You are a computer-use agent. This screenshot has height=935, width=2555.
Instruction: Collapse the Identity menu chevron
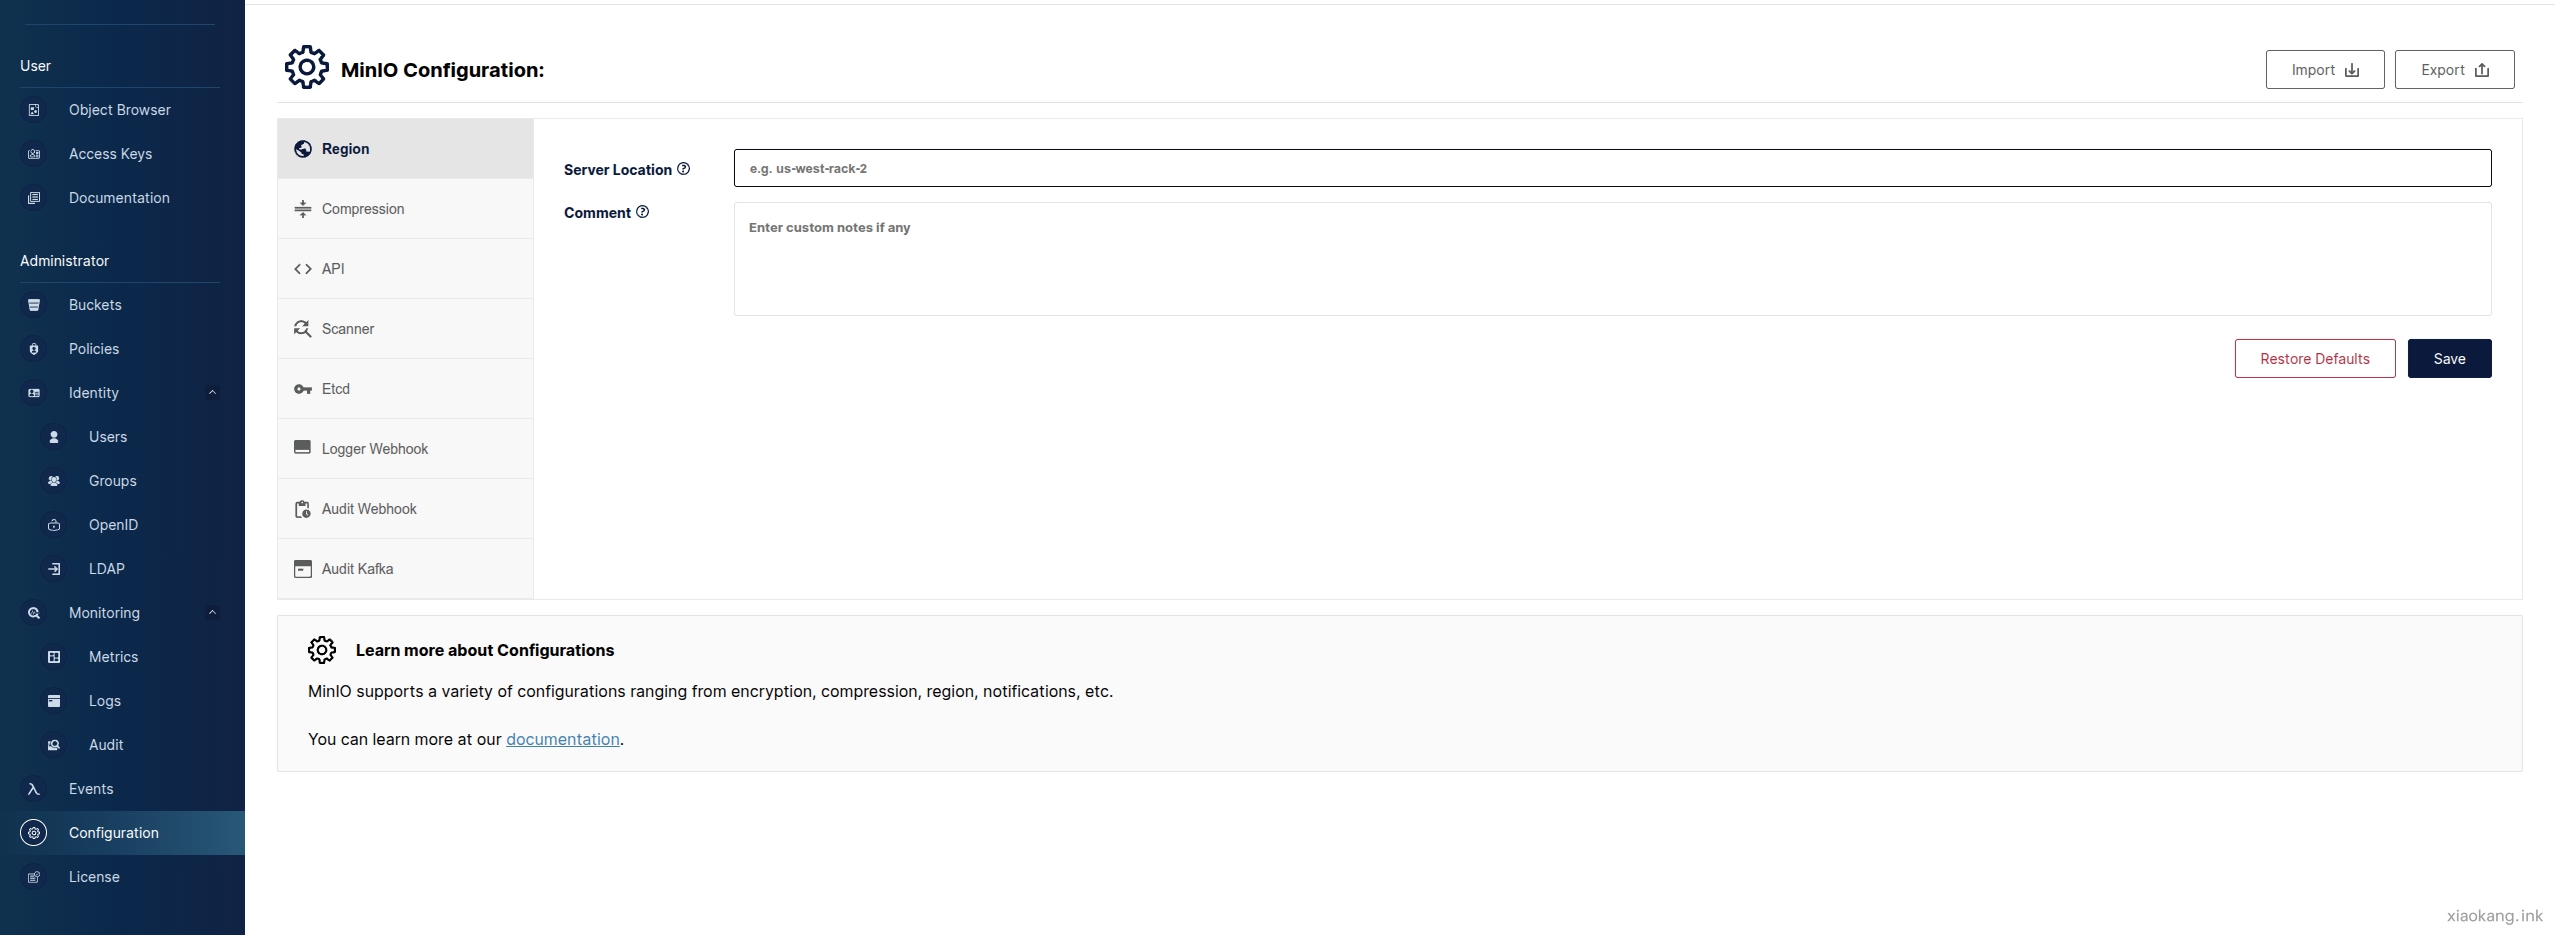(x=212, y=393)
